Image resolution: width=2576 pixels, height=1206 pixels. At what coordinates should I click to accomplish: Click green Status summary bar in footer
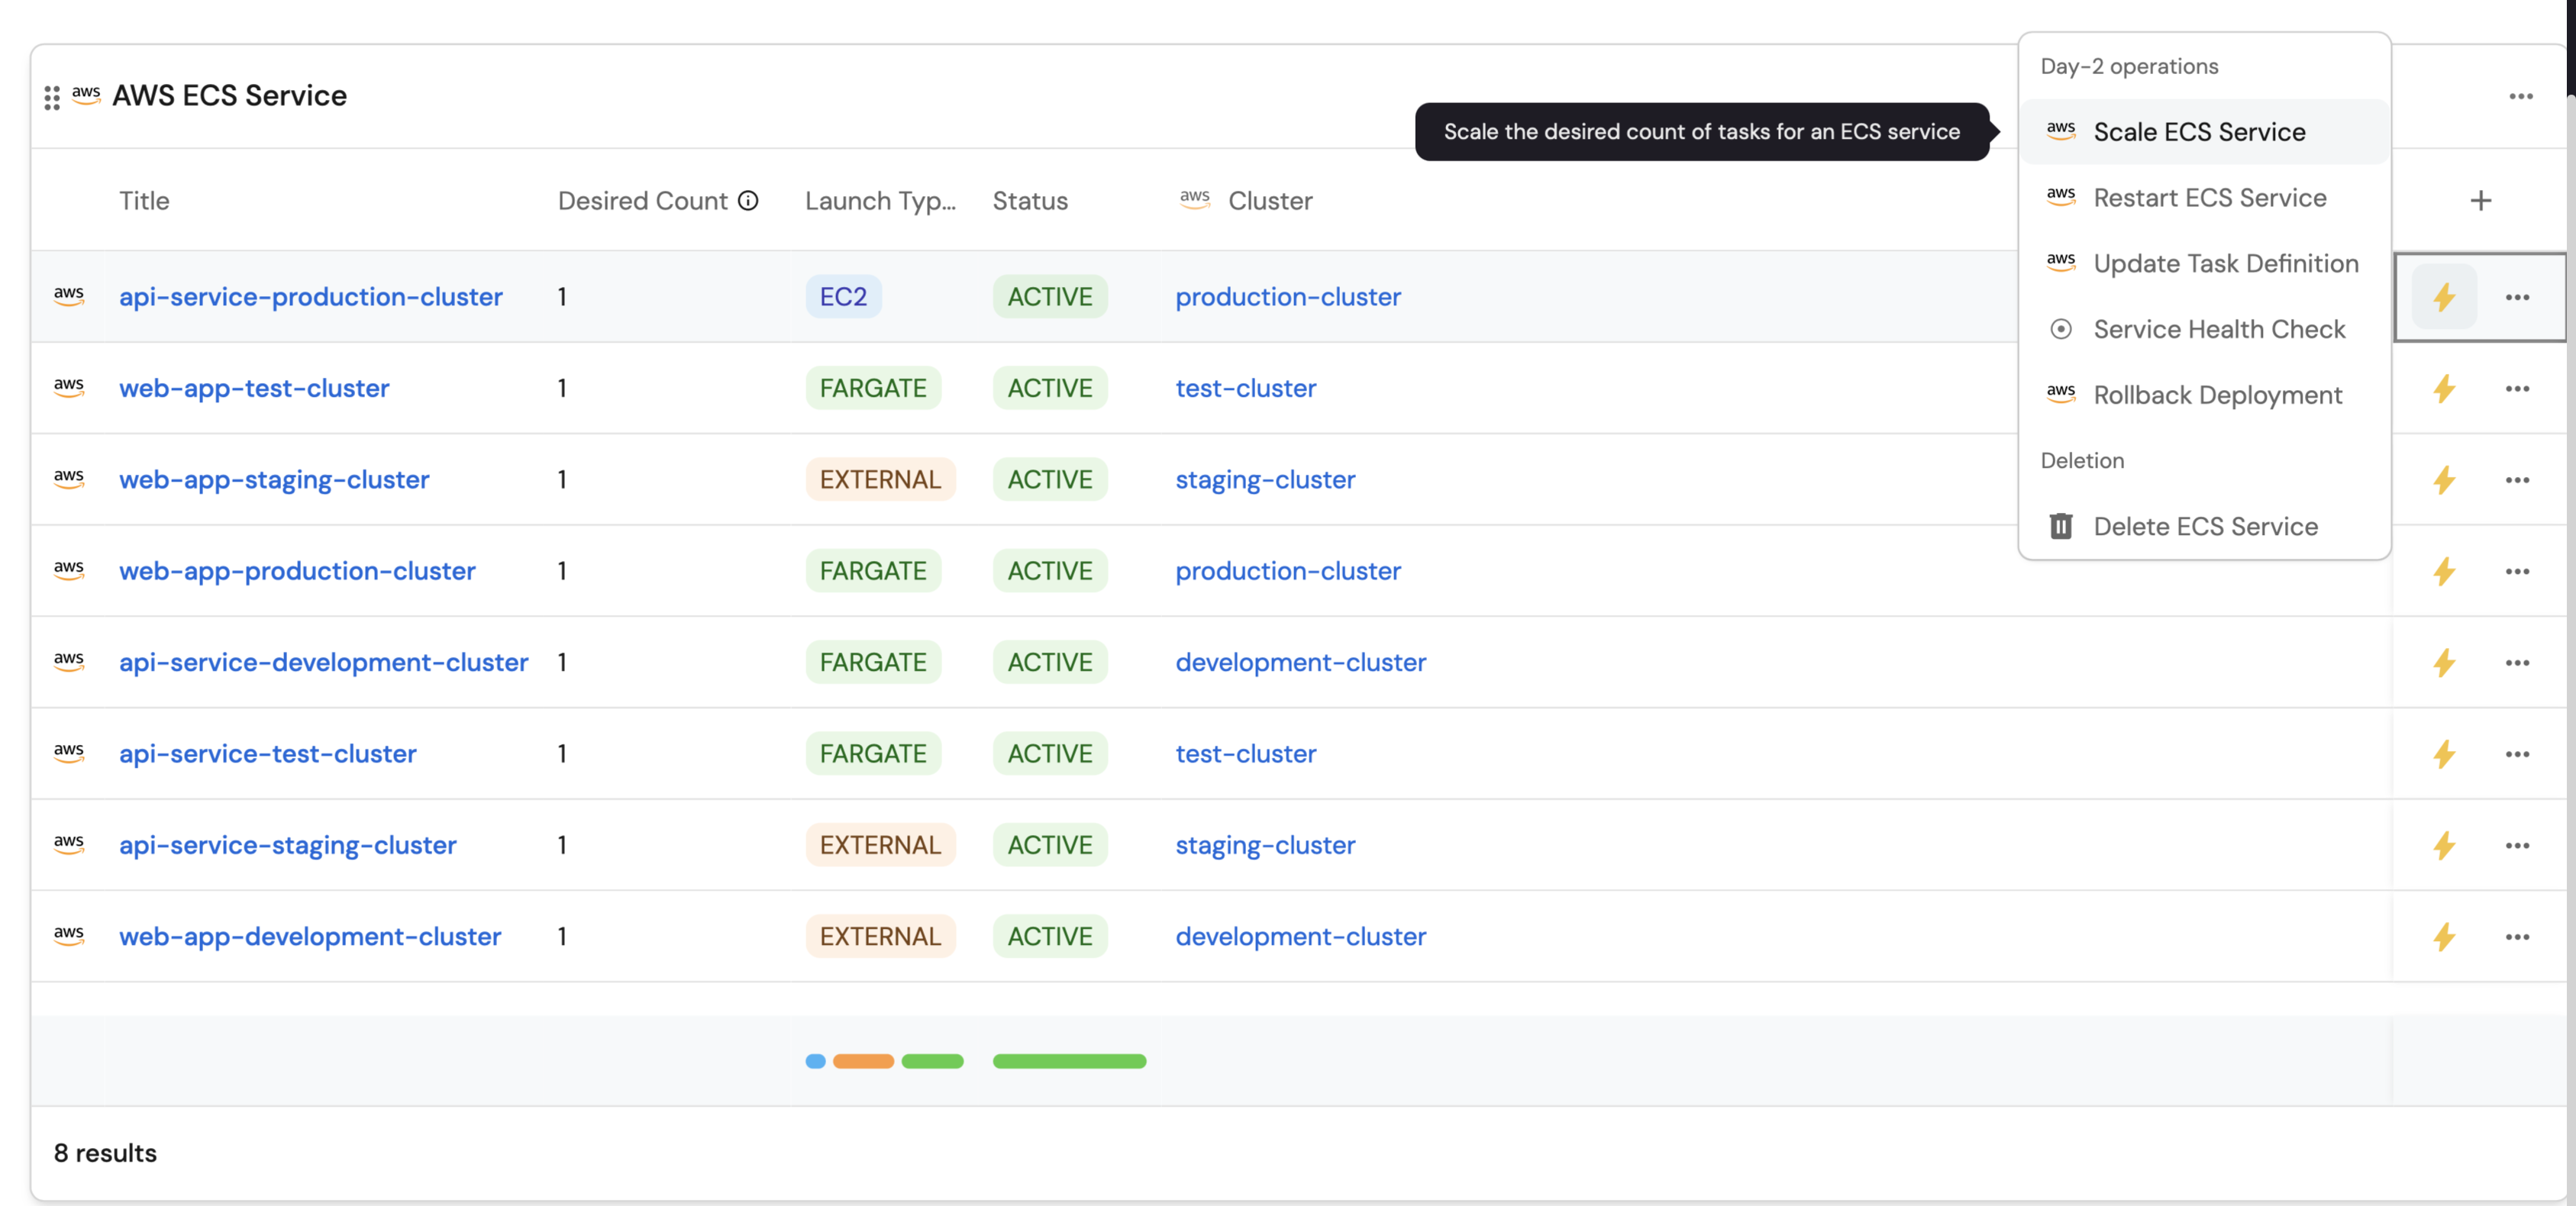[x=1068, y=1061]
